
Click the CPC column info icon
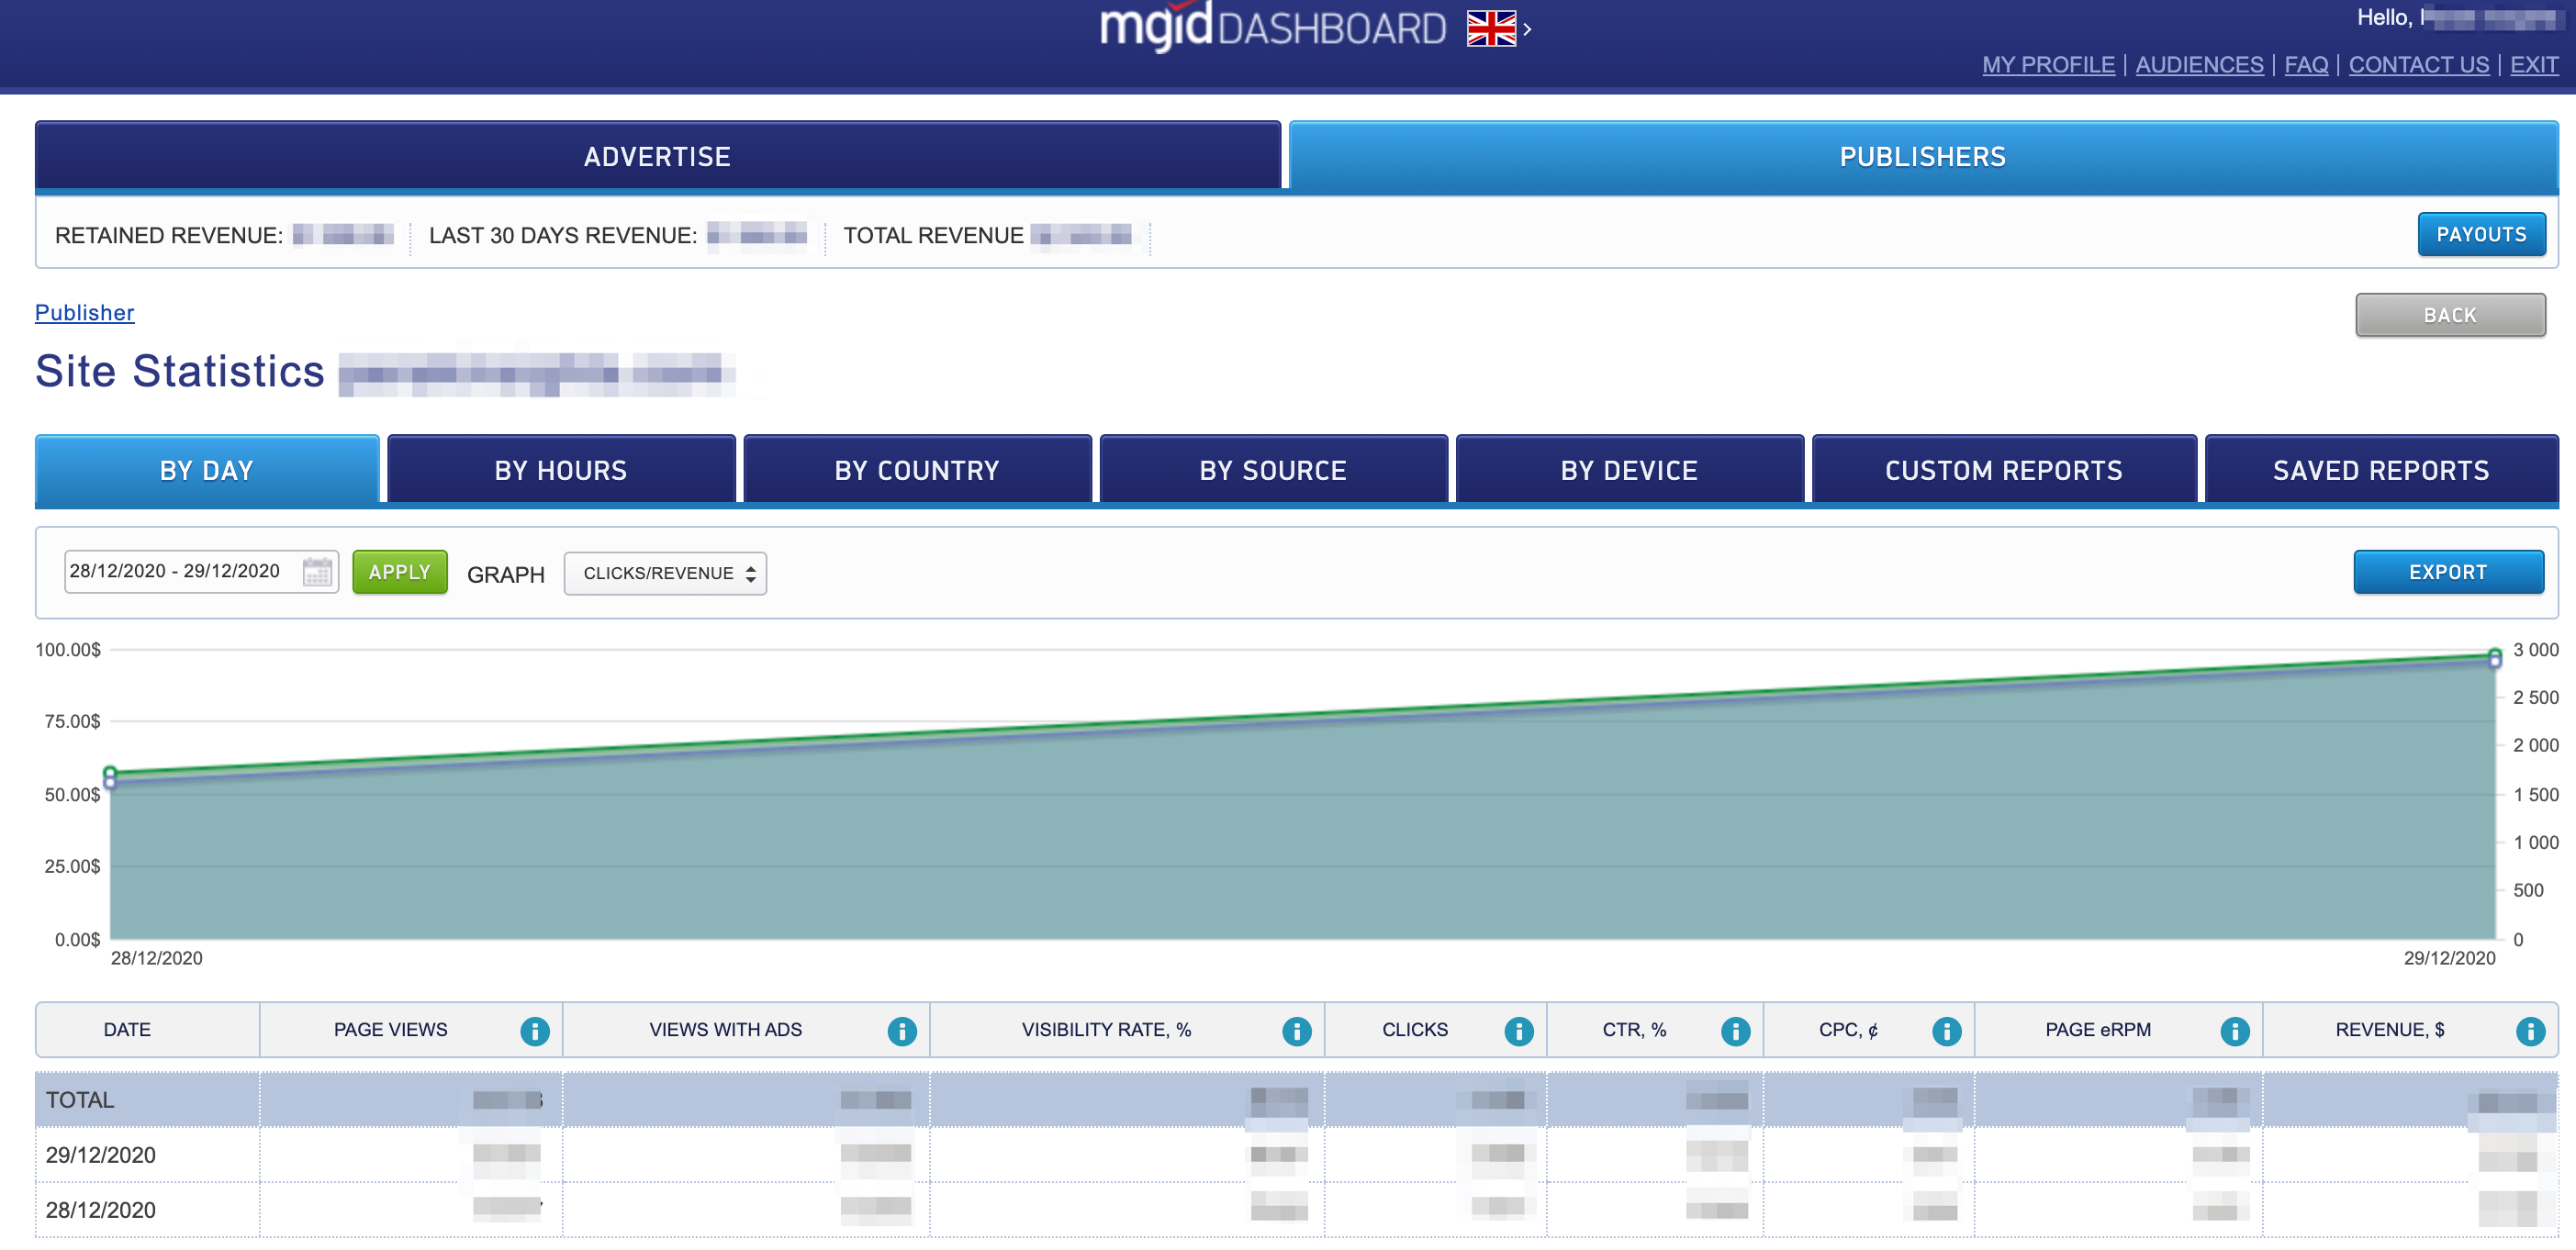click(x=1946, y=1030)
